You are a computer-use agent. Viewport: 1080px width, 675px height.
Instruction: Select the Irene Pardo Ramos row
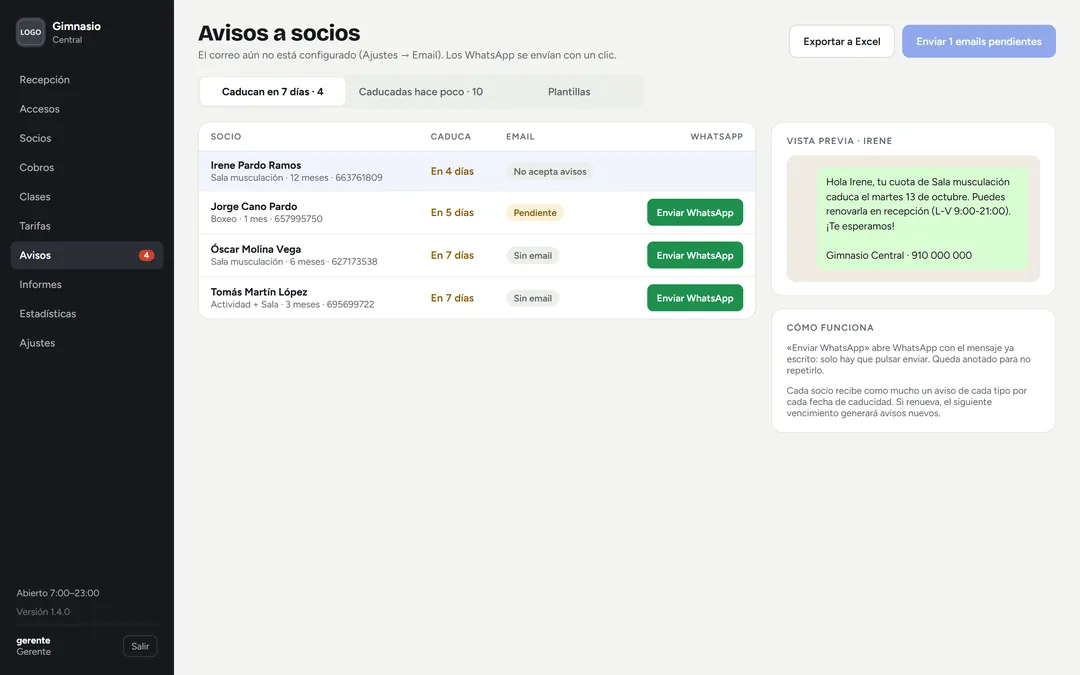[477, 171]
